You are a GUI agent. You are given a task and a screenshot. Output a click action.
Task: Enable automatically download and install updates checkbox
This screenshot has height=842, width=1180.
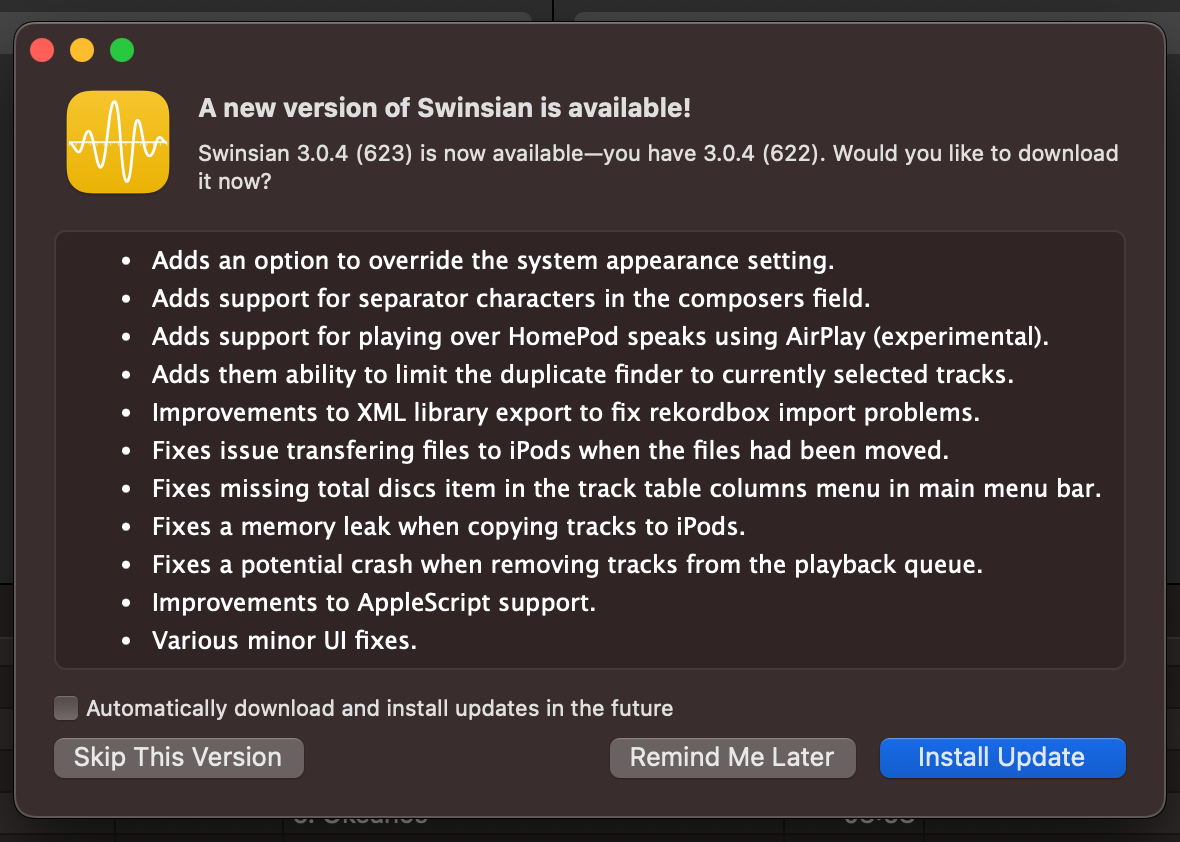click(66, 708)
